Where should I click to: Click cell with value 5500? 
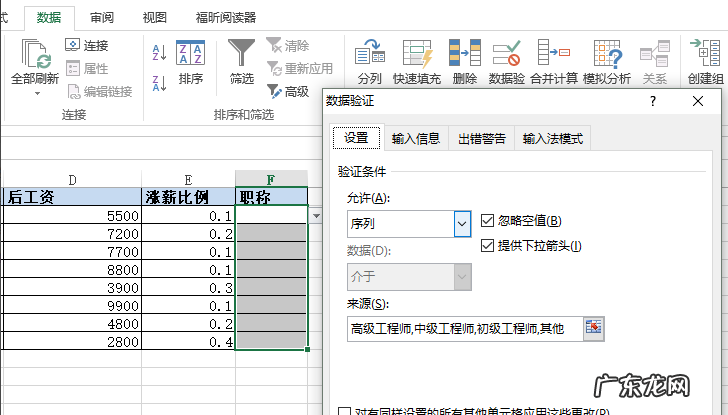coord(72,215)
